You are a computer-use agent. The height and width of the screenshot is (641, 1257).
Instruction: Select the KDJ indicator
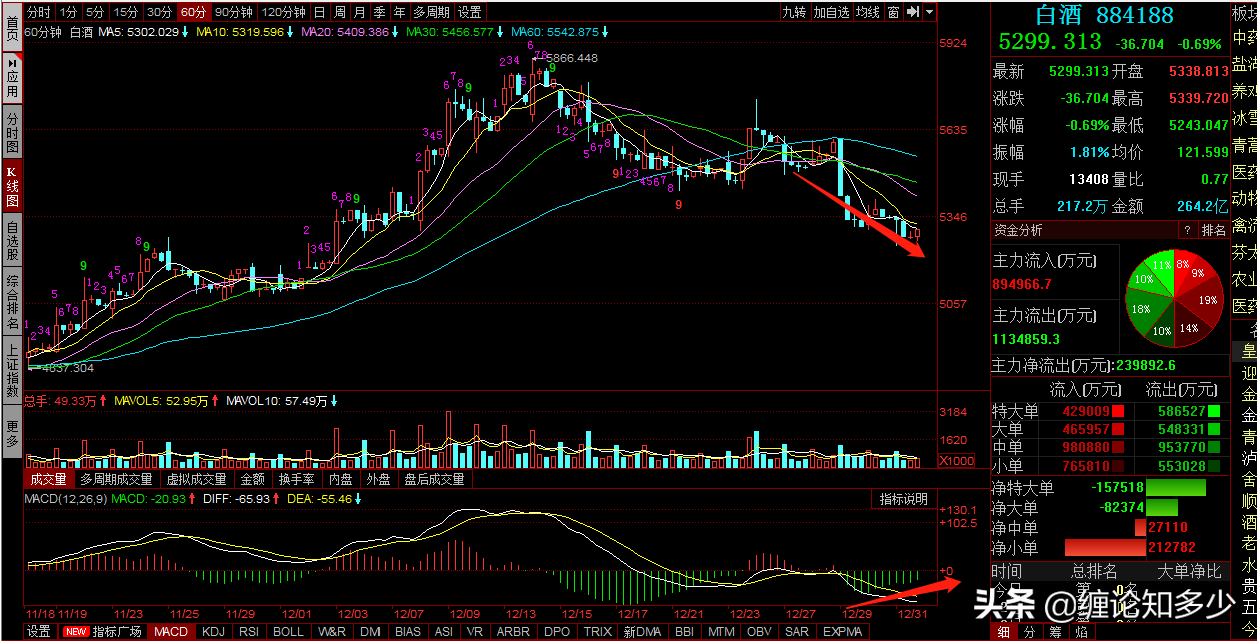213,632
